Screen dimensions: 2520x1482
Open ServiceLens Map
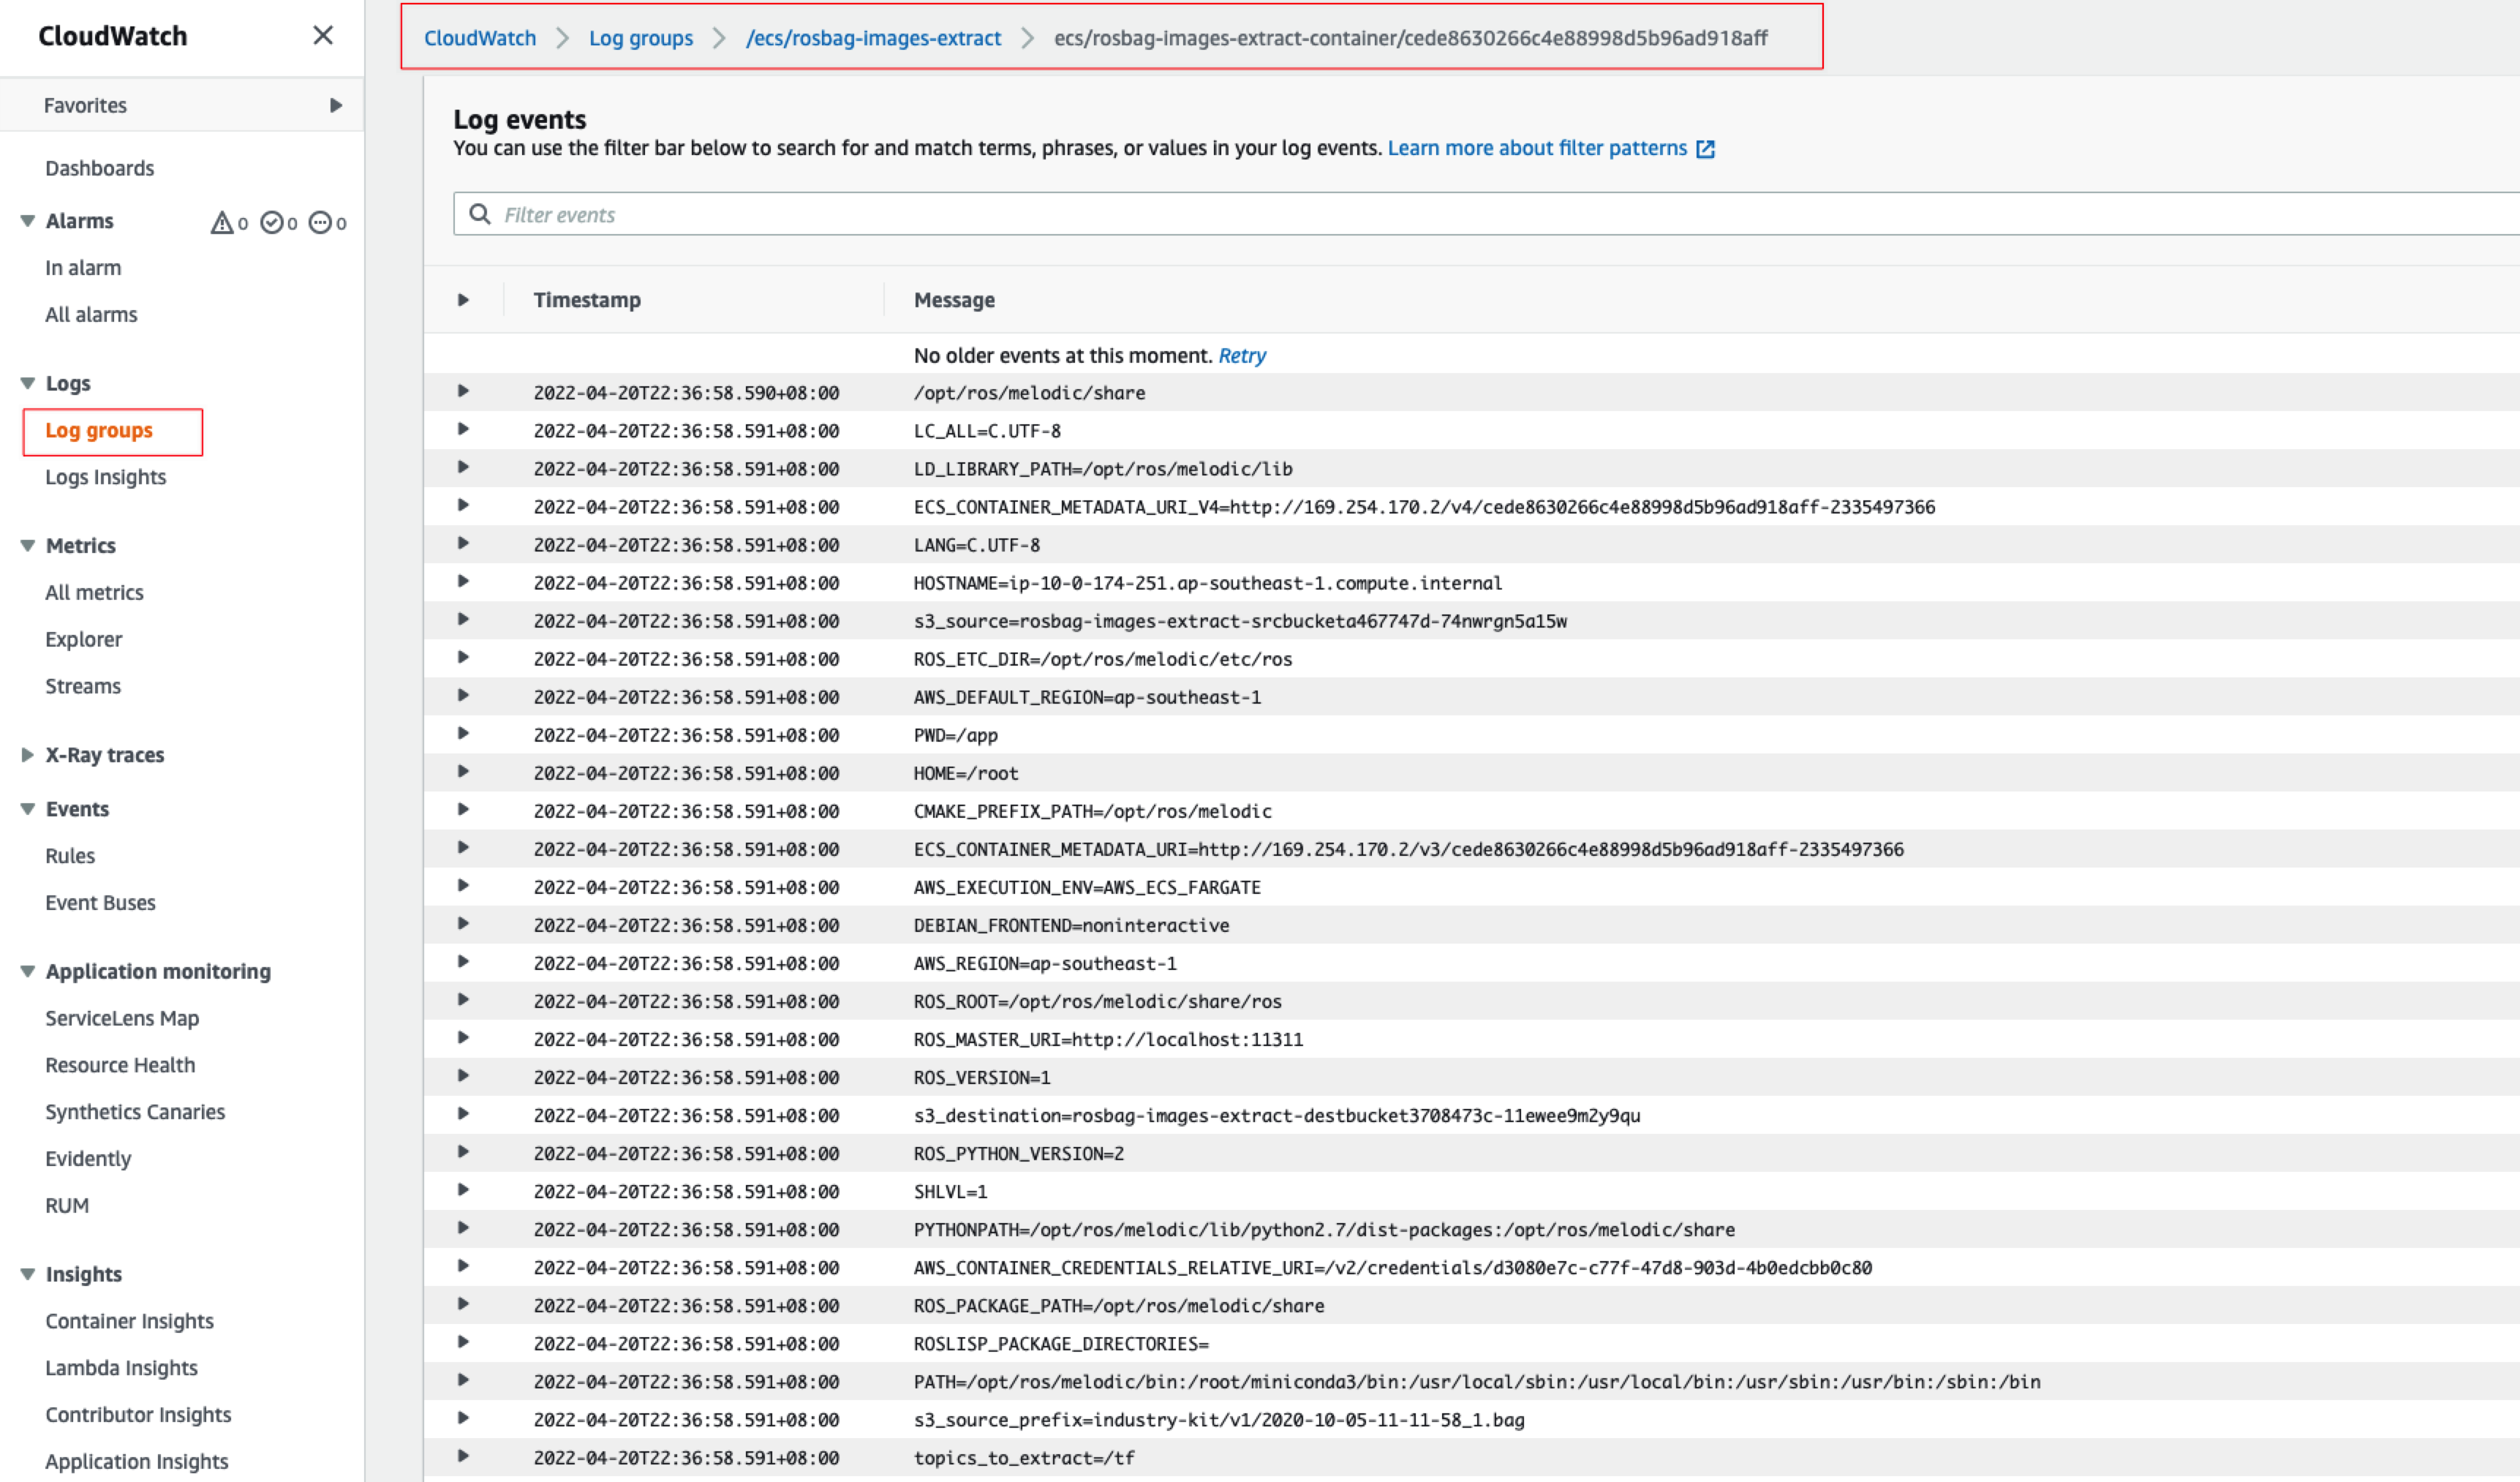pyautogui.click(x=122, y=1018)
